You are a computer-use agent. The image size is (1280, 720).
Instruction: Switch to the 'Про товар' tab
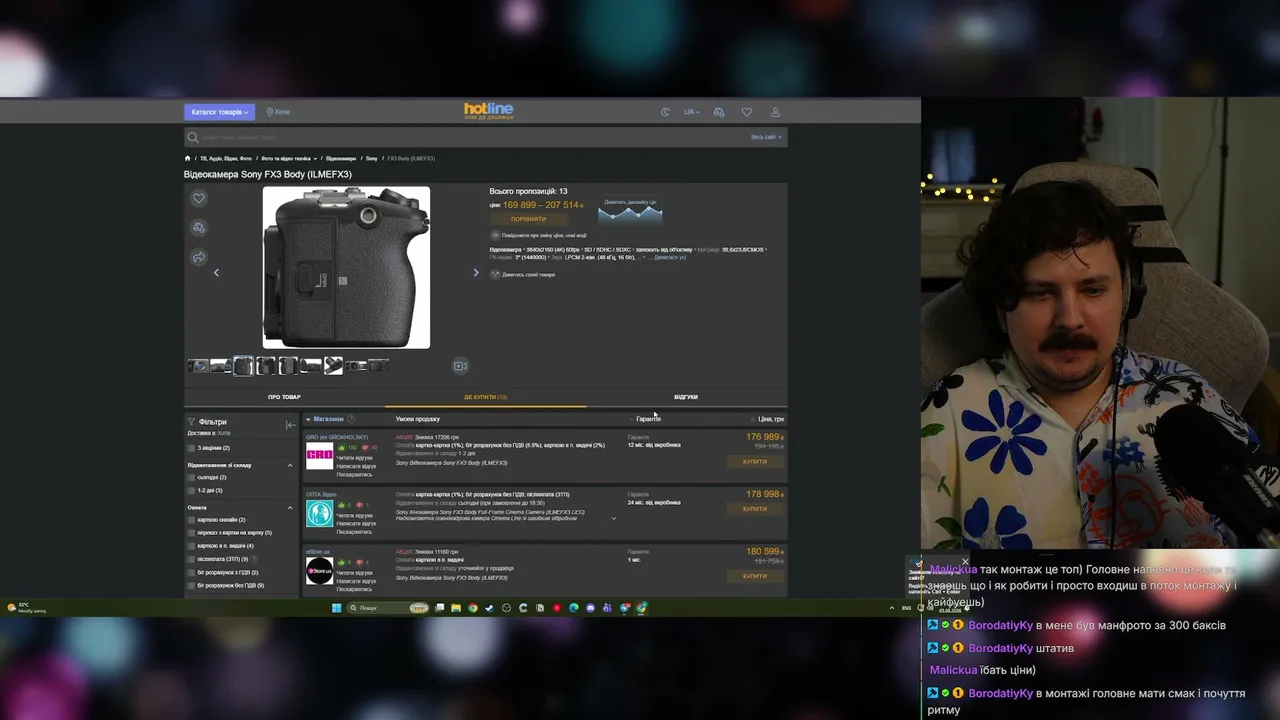[284, 397]
